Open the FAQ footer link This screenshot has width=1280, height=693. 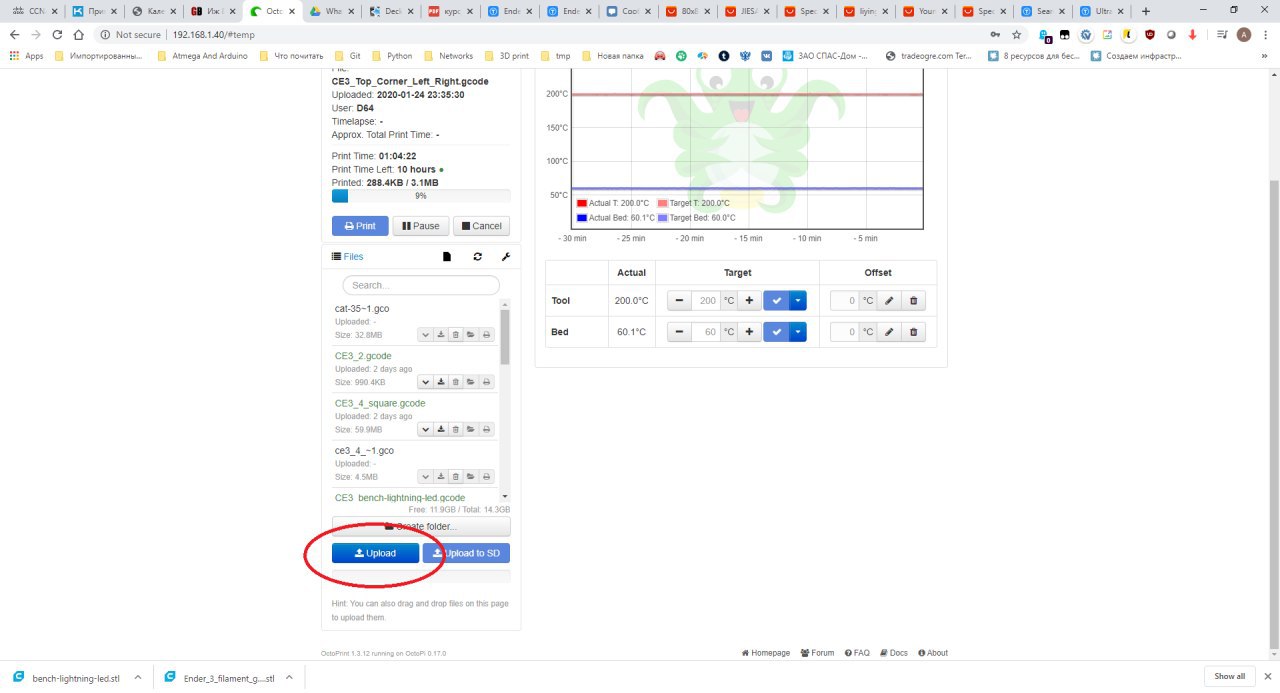click(857, 653)
